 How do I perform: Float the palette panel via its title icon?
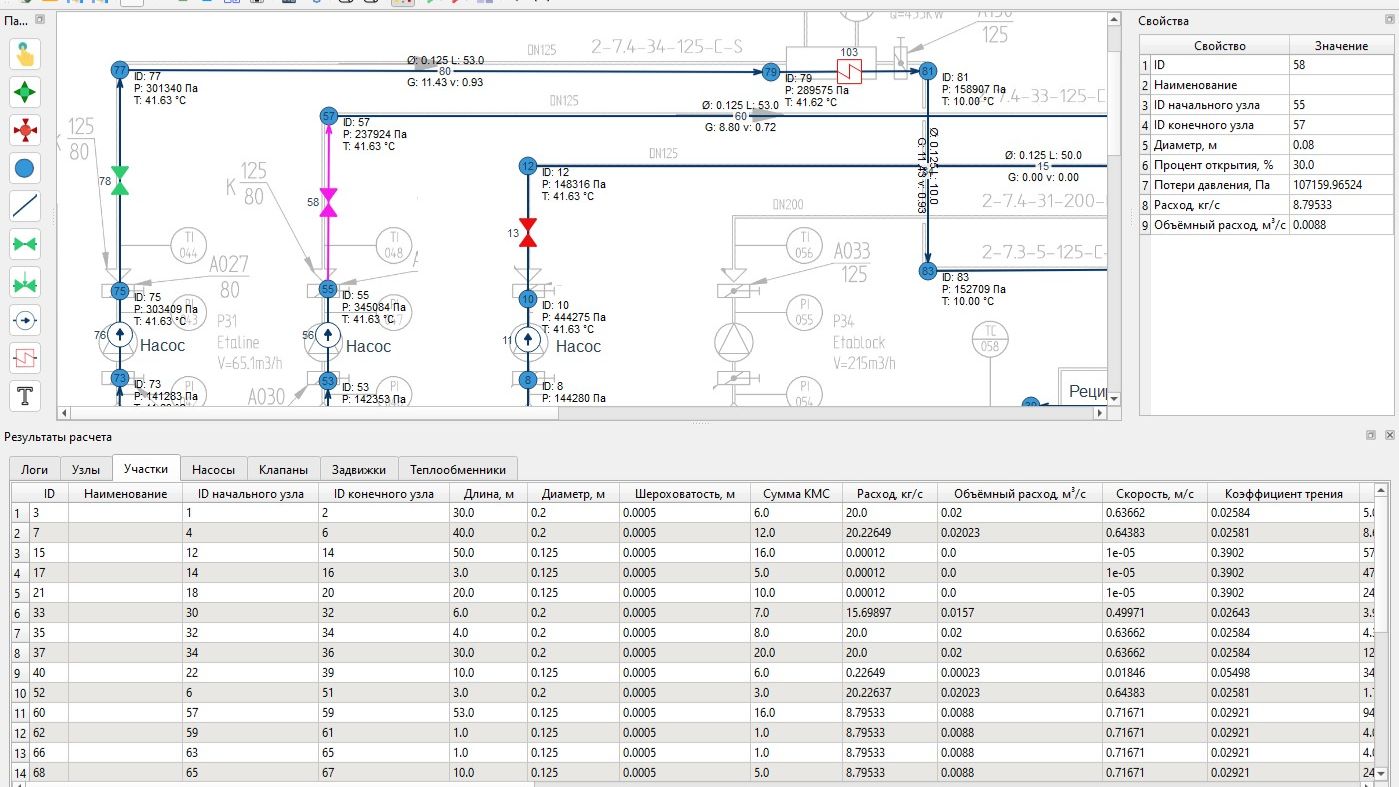(x=39, y=19)
